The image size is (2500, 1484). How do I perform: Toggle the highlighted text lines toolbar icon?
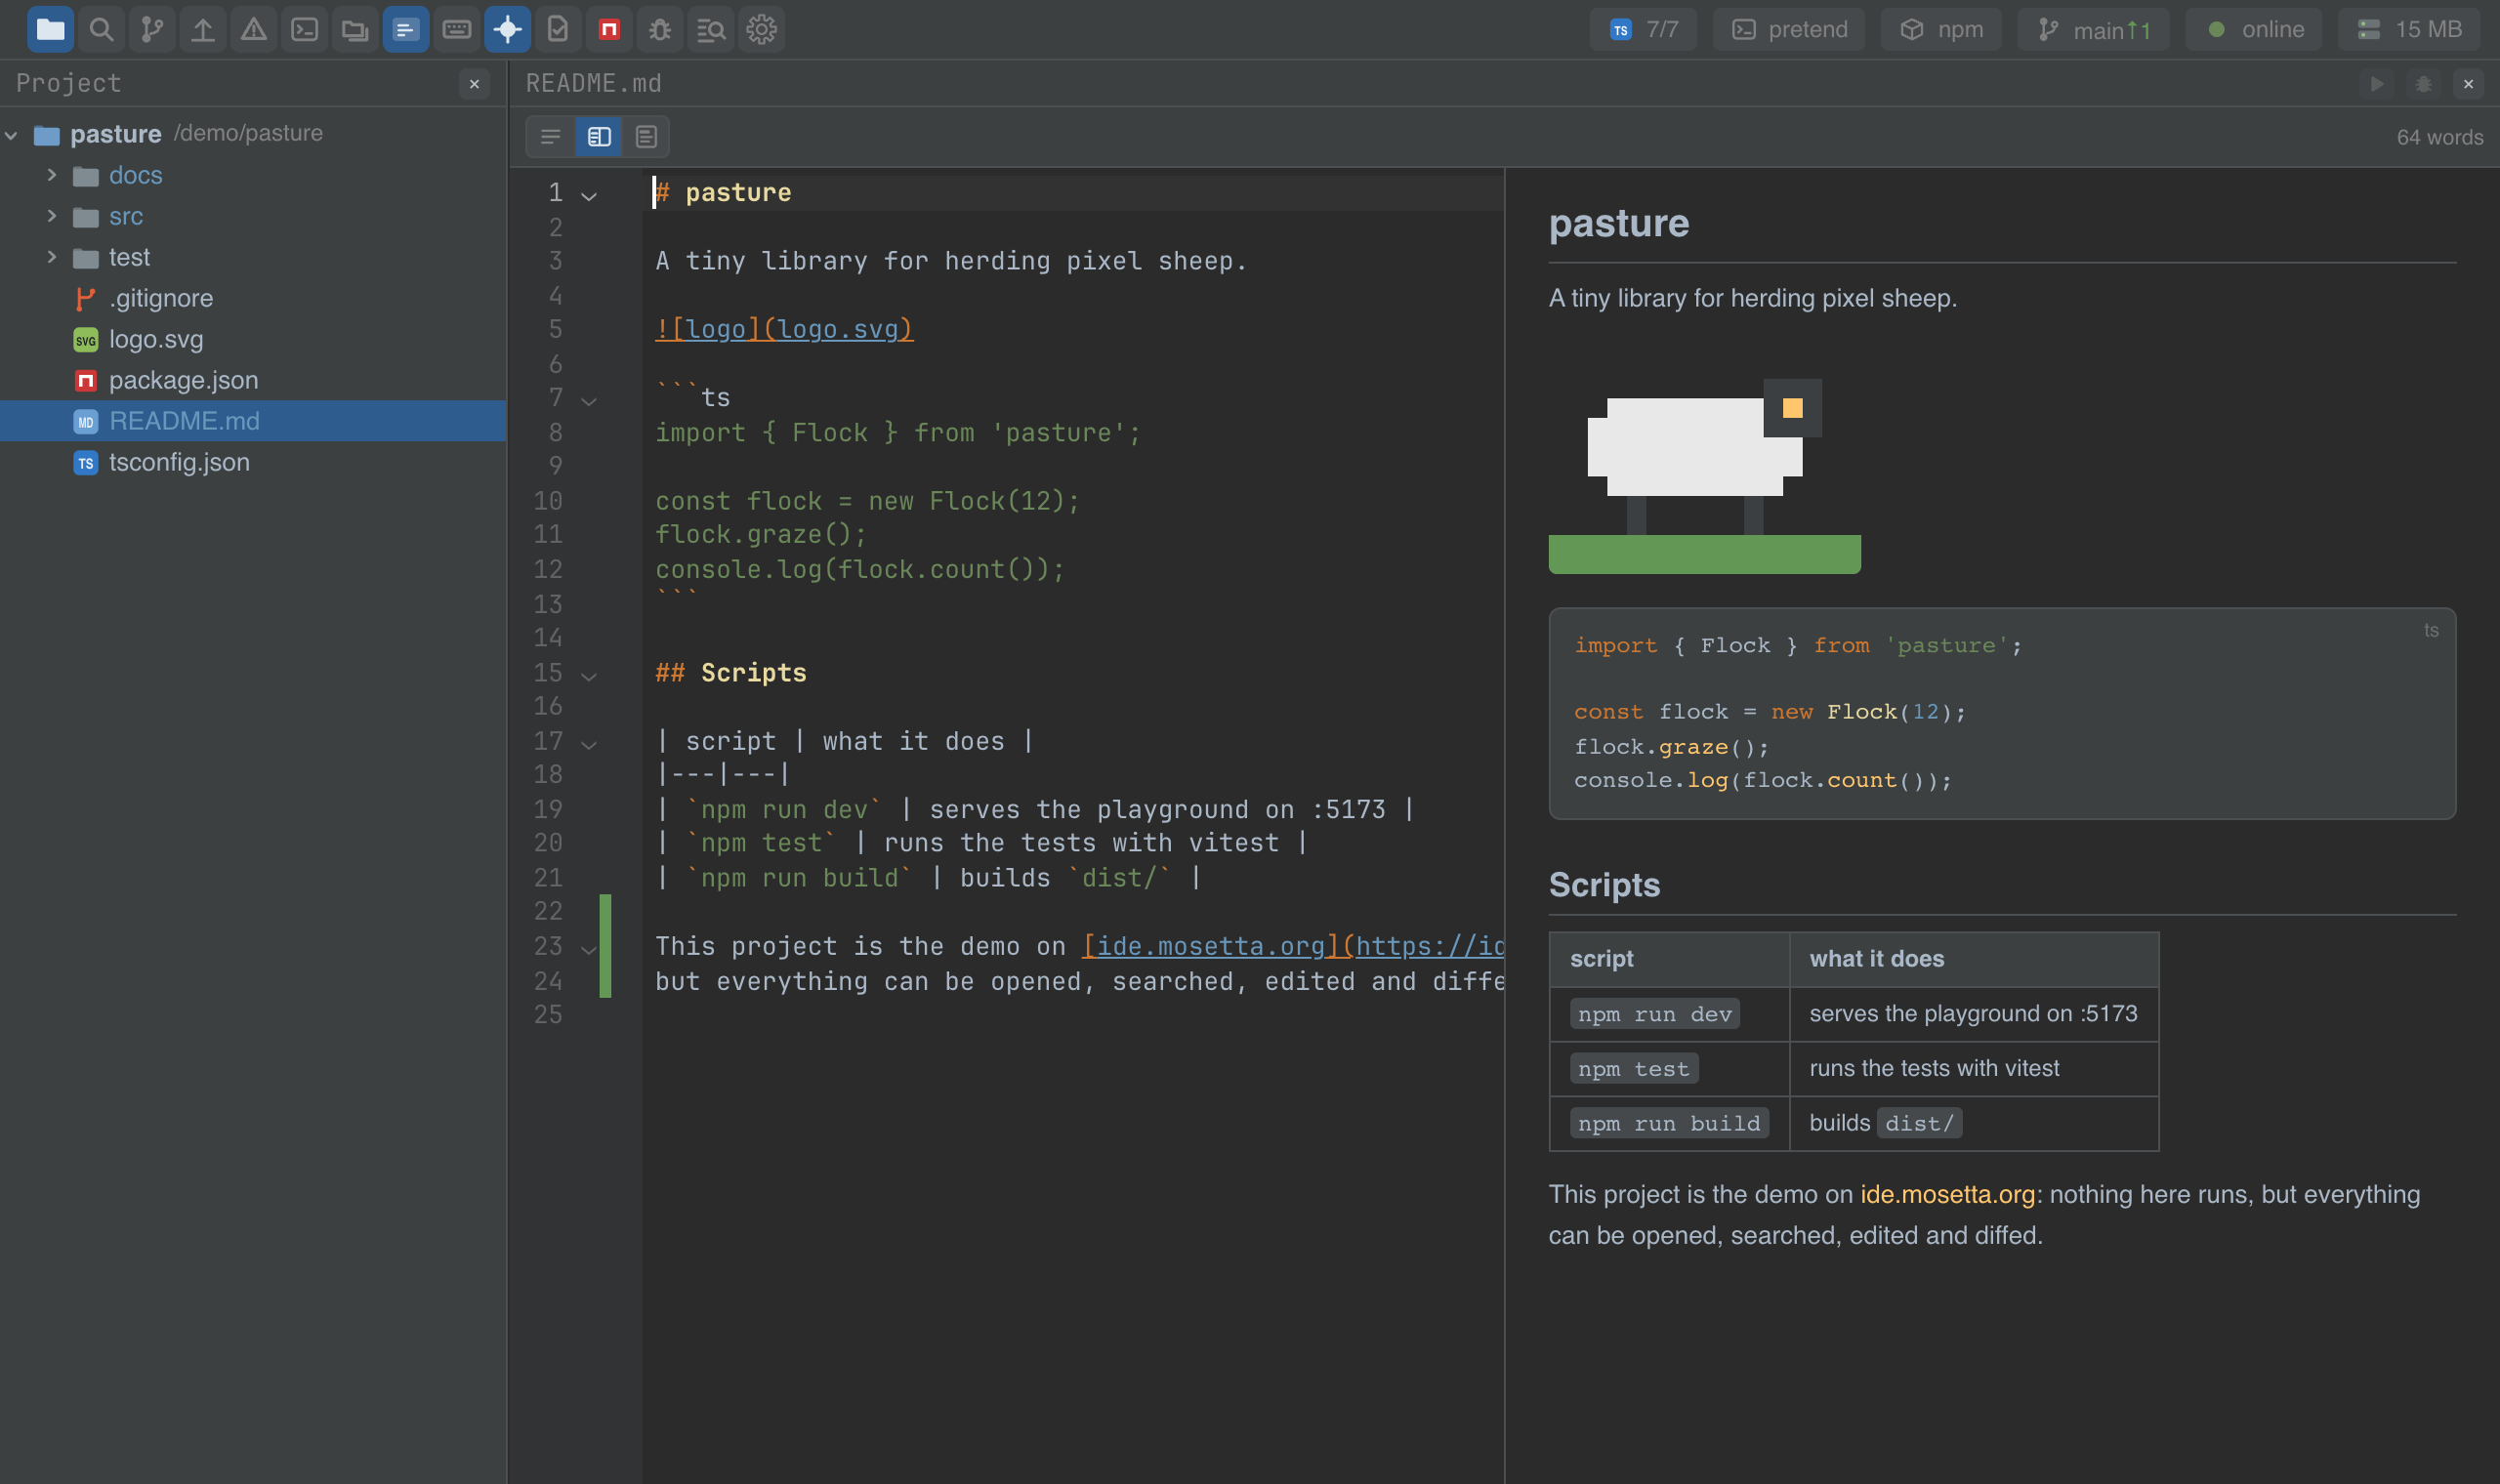(x=406, y=29)
